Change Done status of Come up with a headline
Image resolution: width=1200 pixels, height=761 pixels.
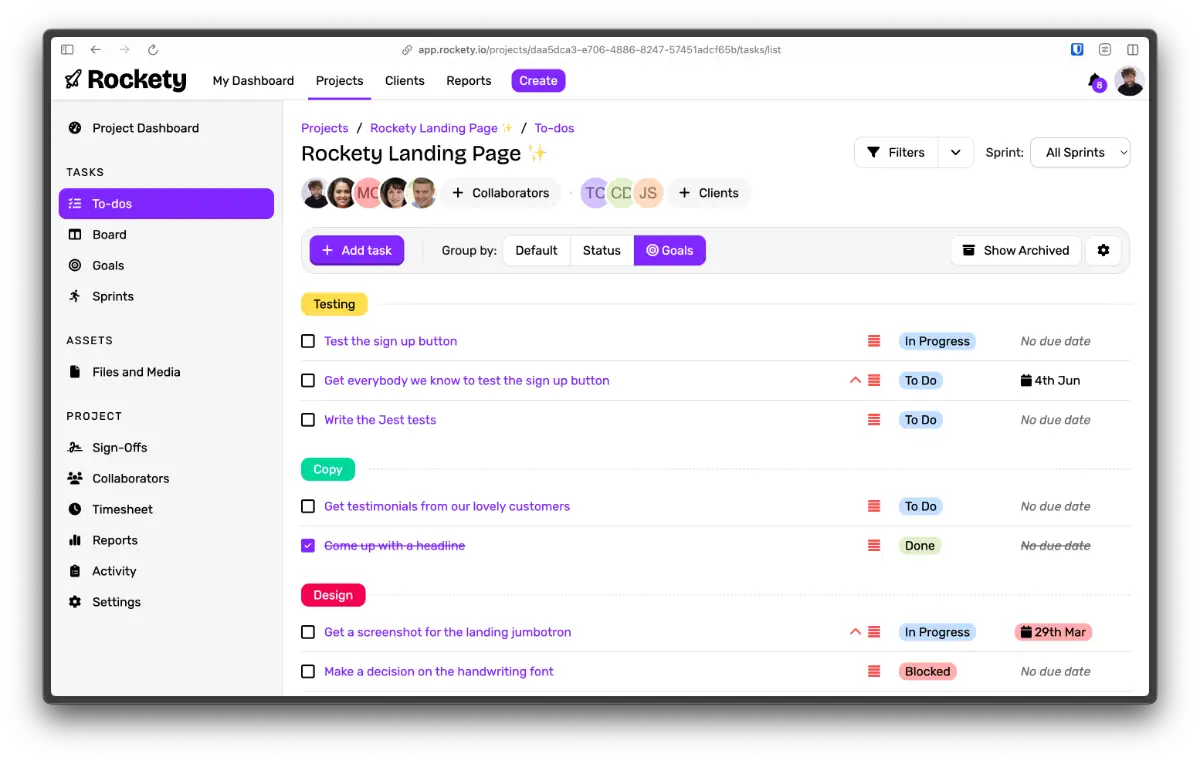click(x=920, y=546)
